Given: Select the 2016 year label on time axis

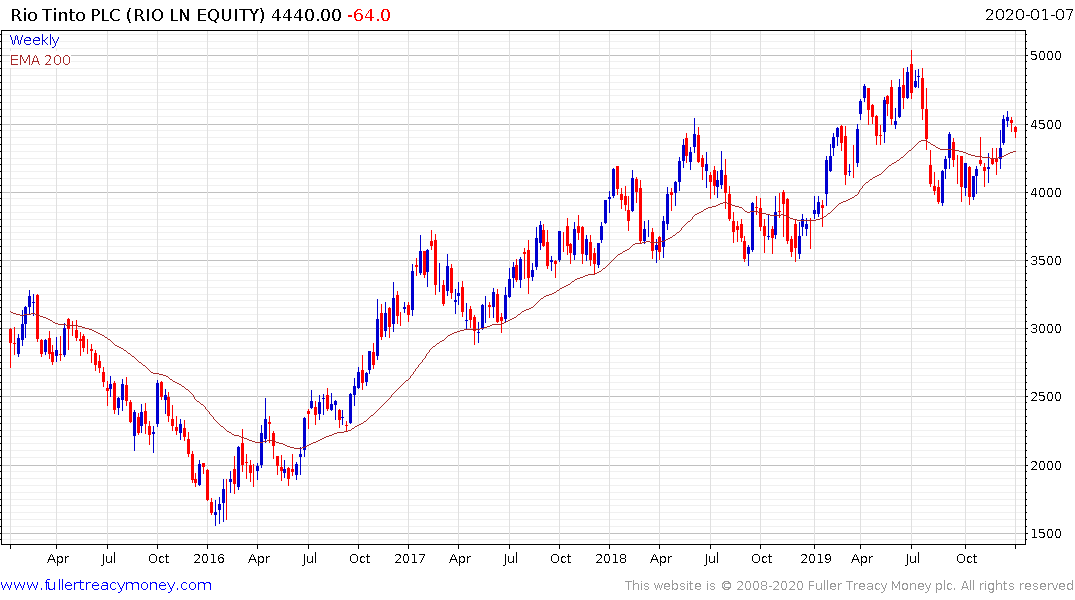Looking at the screenshot, I should pos(208,558).
